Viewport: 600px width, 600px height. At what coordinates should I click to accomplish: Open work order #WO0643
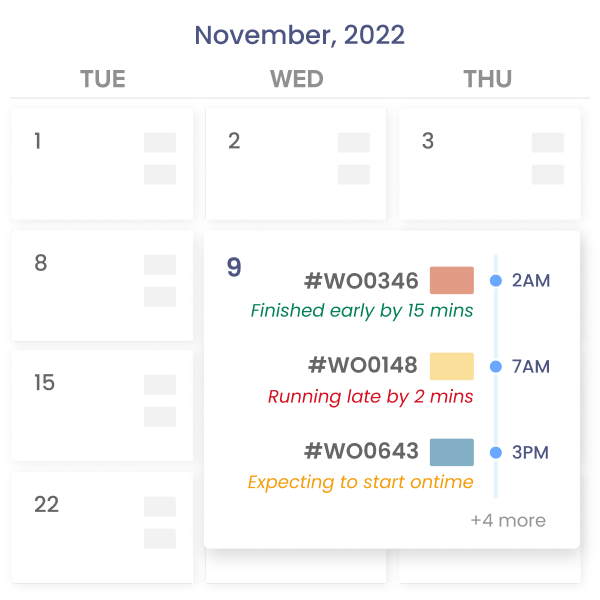click(x=361, y=452)
